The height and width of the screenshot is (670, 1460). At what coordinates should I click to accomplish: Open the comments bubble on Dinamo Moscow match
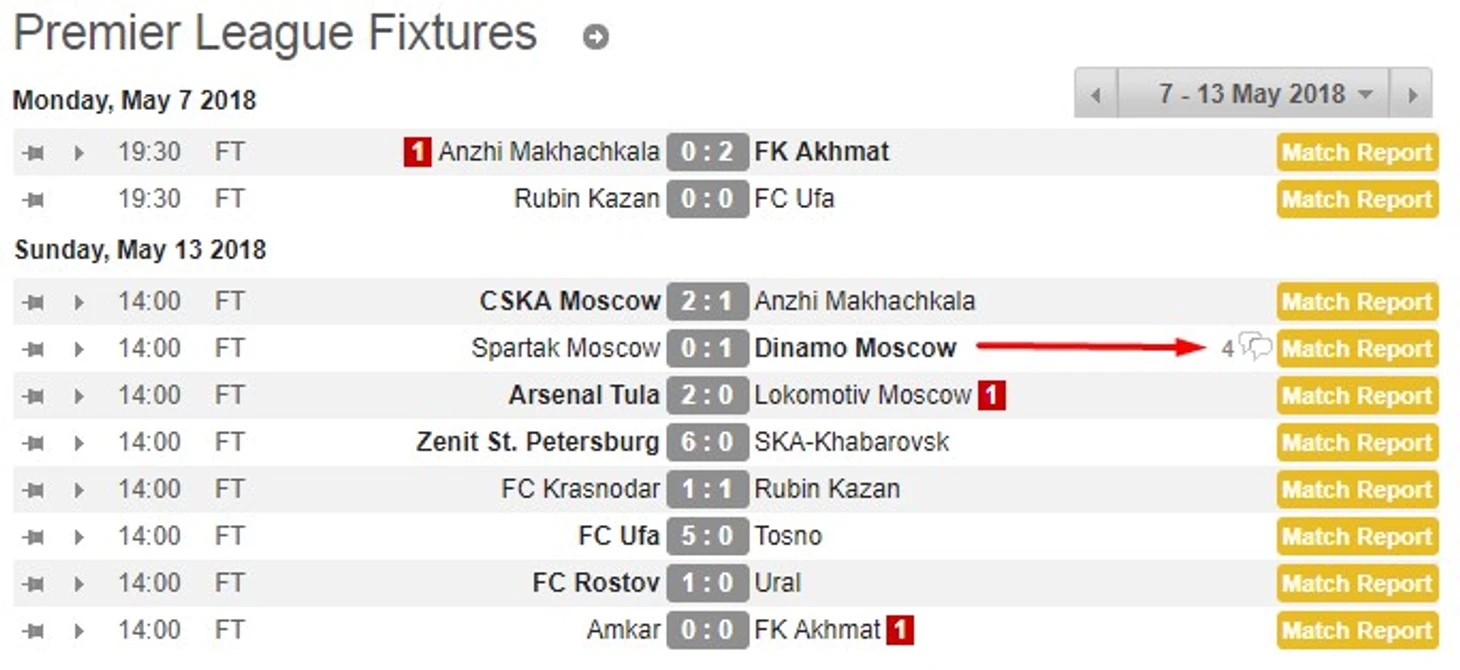click(x=1255, y=348)
